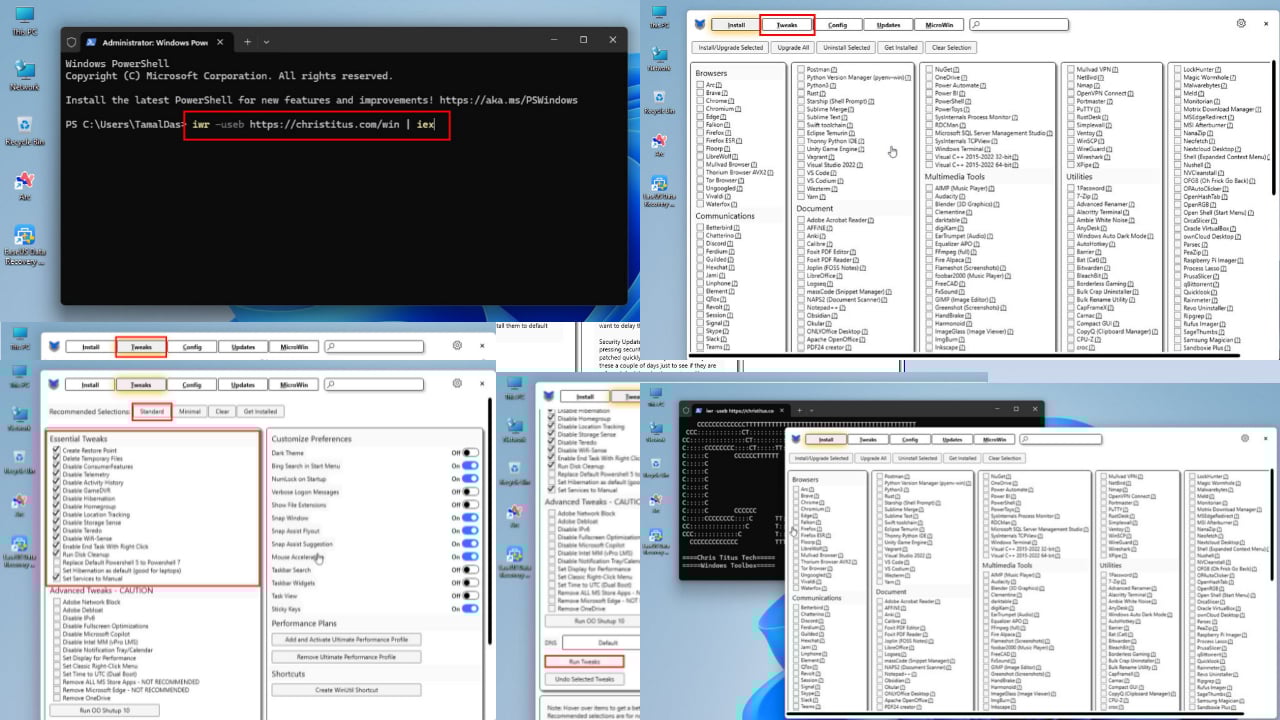The width and height of the screenshot is (1280, 720).
Task: Open tab dropdown chevron in Administrator PowerShell window
Action: click(x=266, y=42)
